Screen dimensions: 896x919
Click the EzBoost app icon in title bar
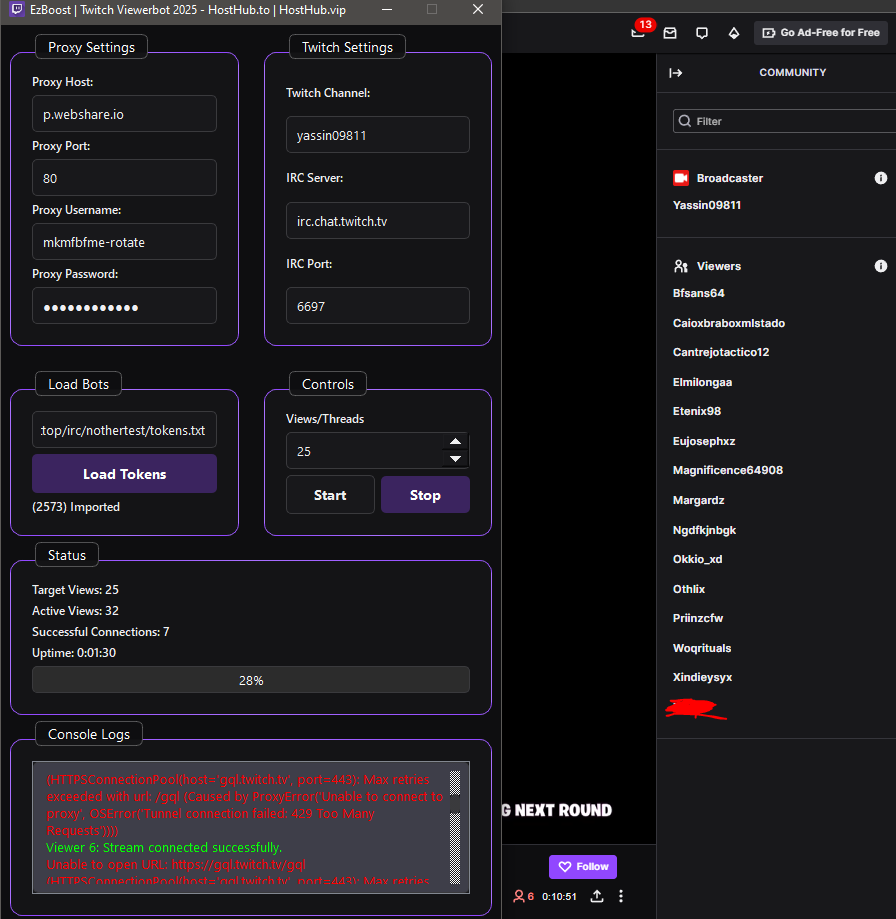(x=18, y=9)
